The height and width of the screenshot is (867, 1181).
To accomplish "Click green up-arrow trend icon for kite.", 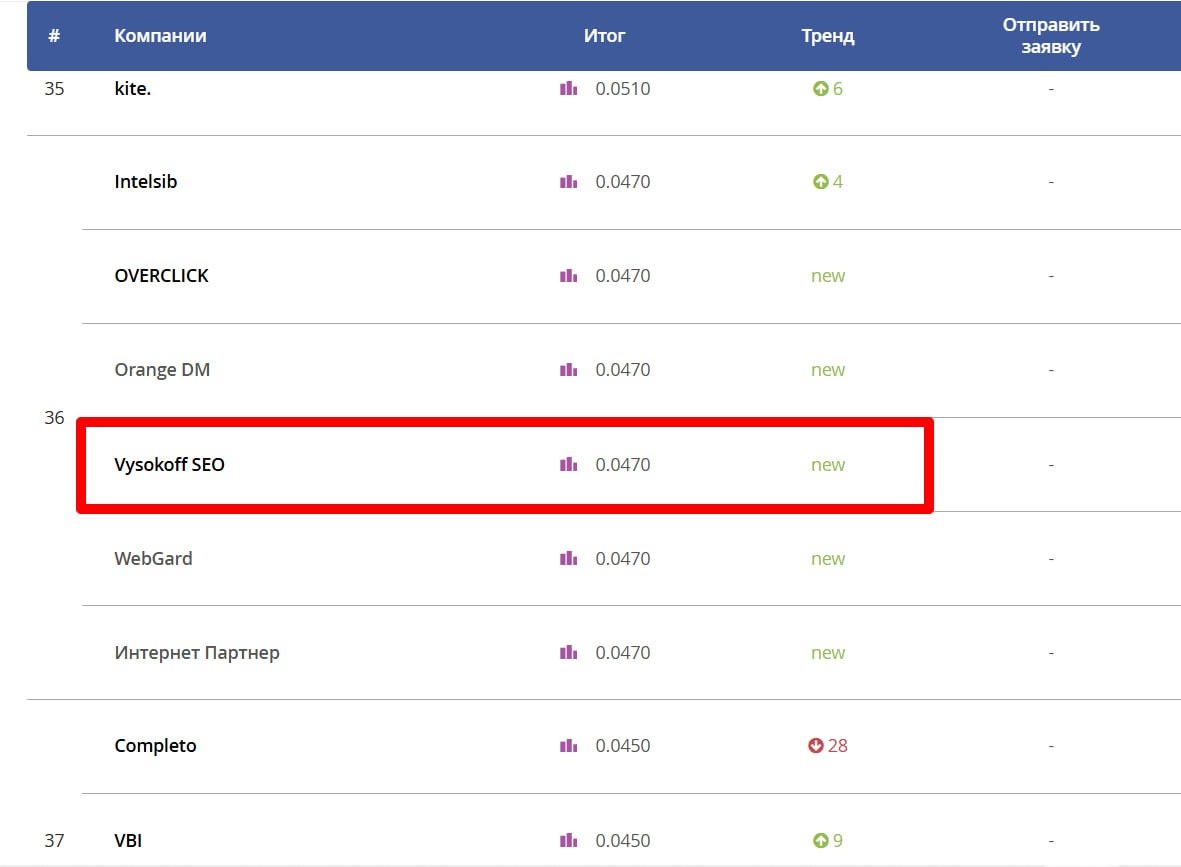I will [x=820, y=89].
